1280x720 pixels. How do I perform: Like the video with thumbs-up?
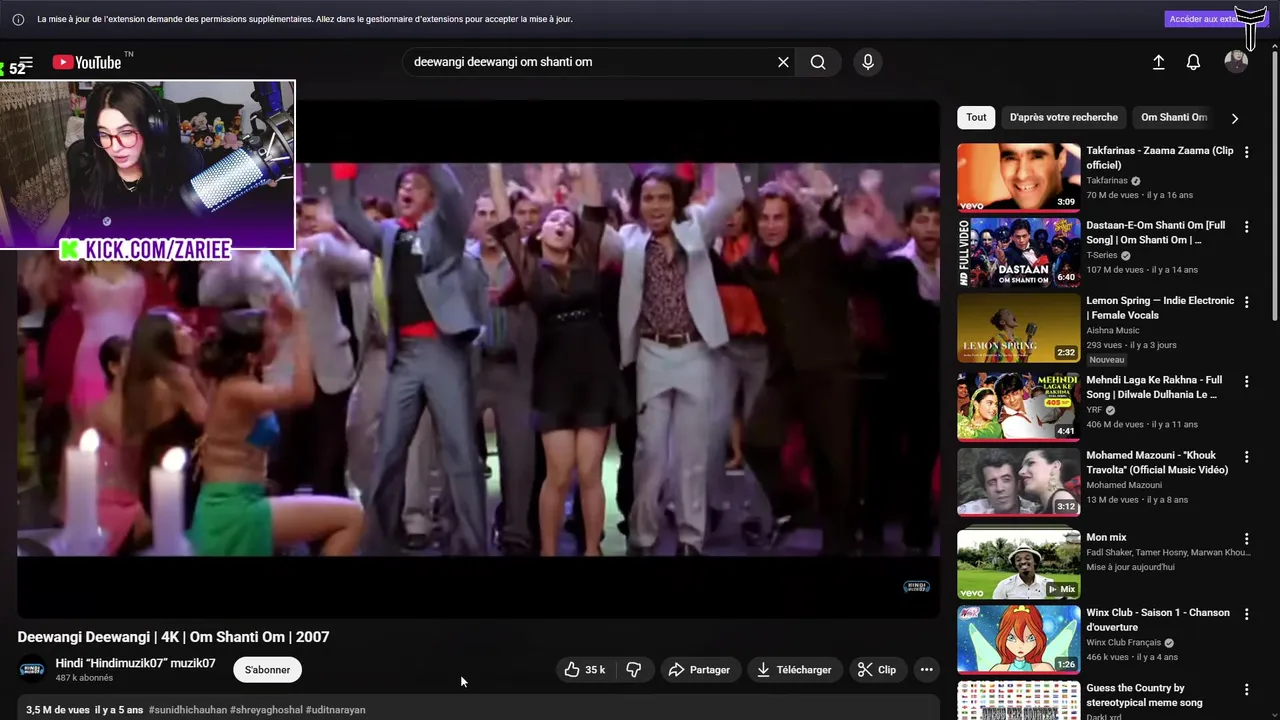coord(585,670)
